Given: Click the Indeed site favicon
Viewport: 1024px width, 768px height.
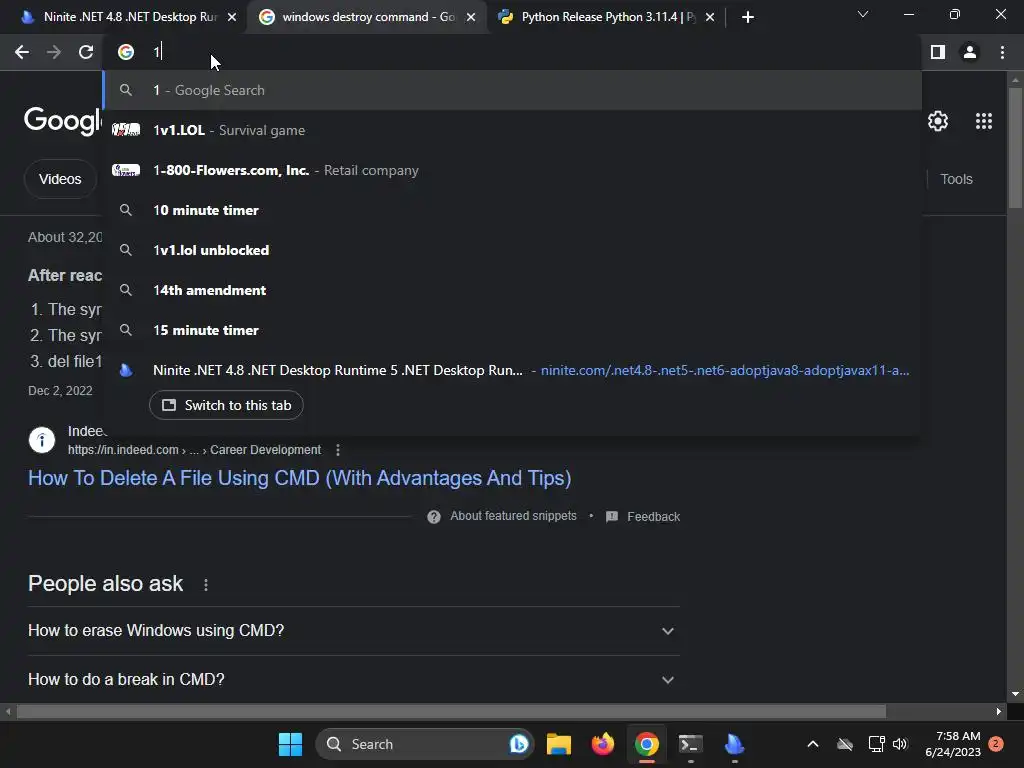Looking at the screenshot, I should tap(42, 440).
